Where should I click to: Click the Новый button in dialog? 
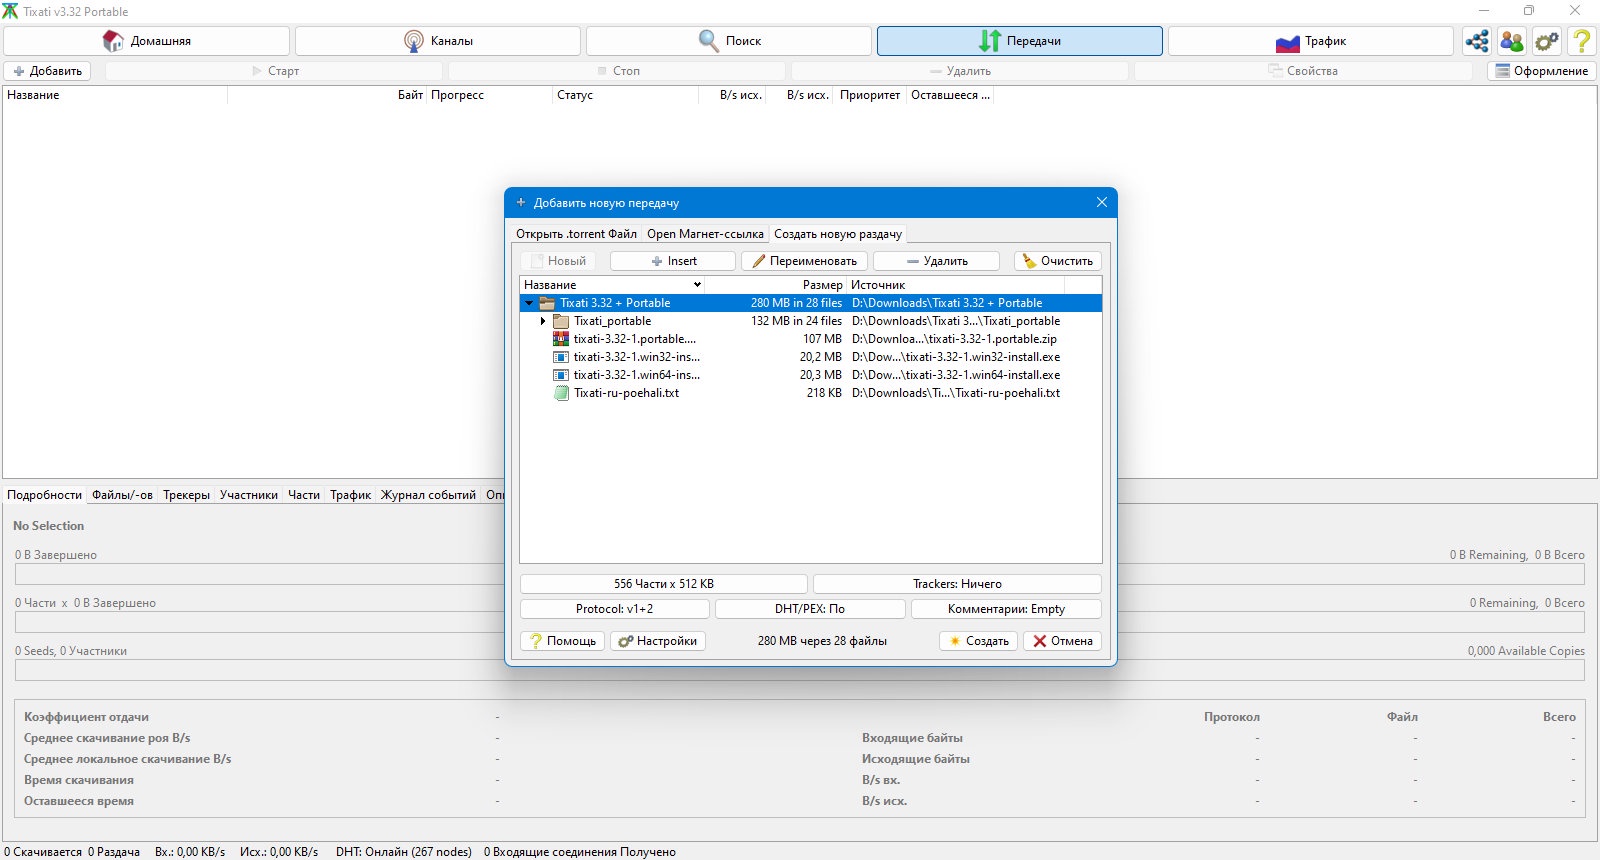pos(558,261)
